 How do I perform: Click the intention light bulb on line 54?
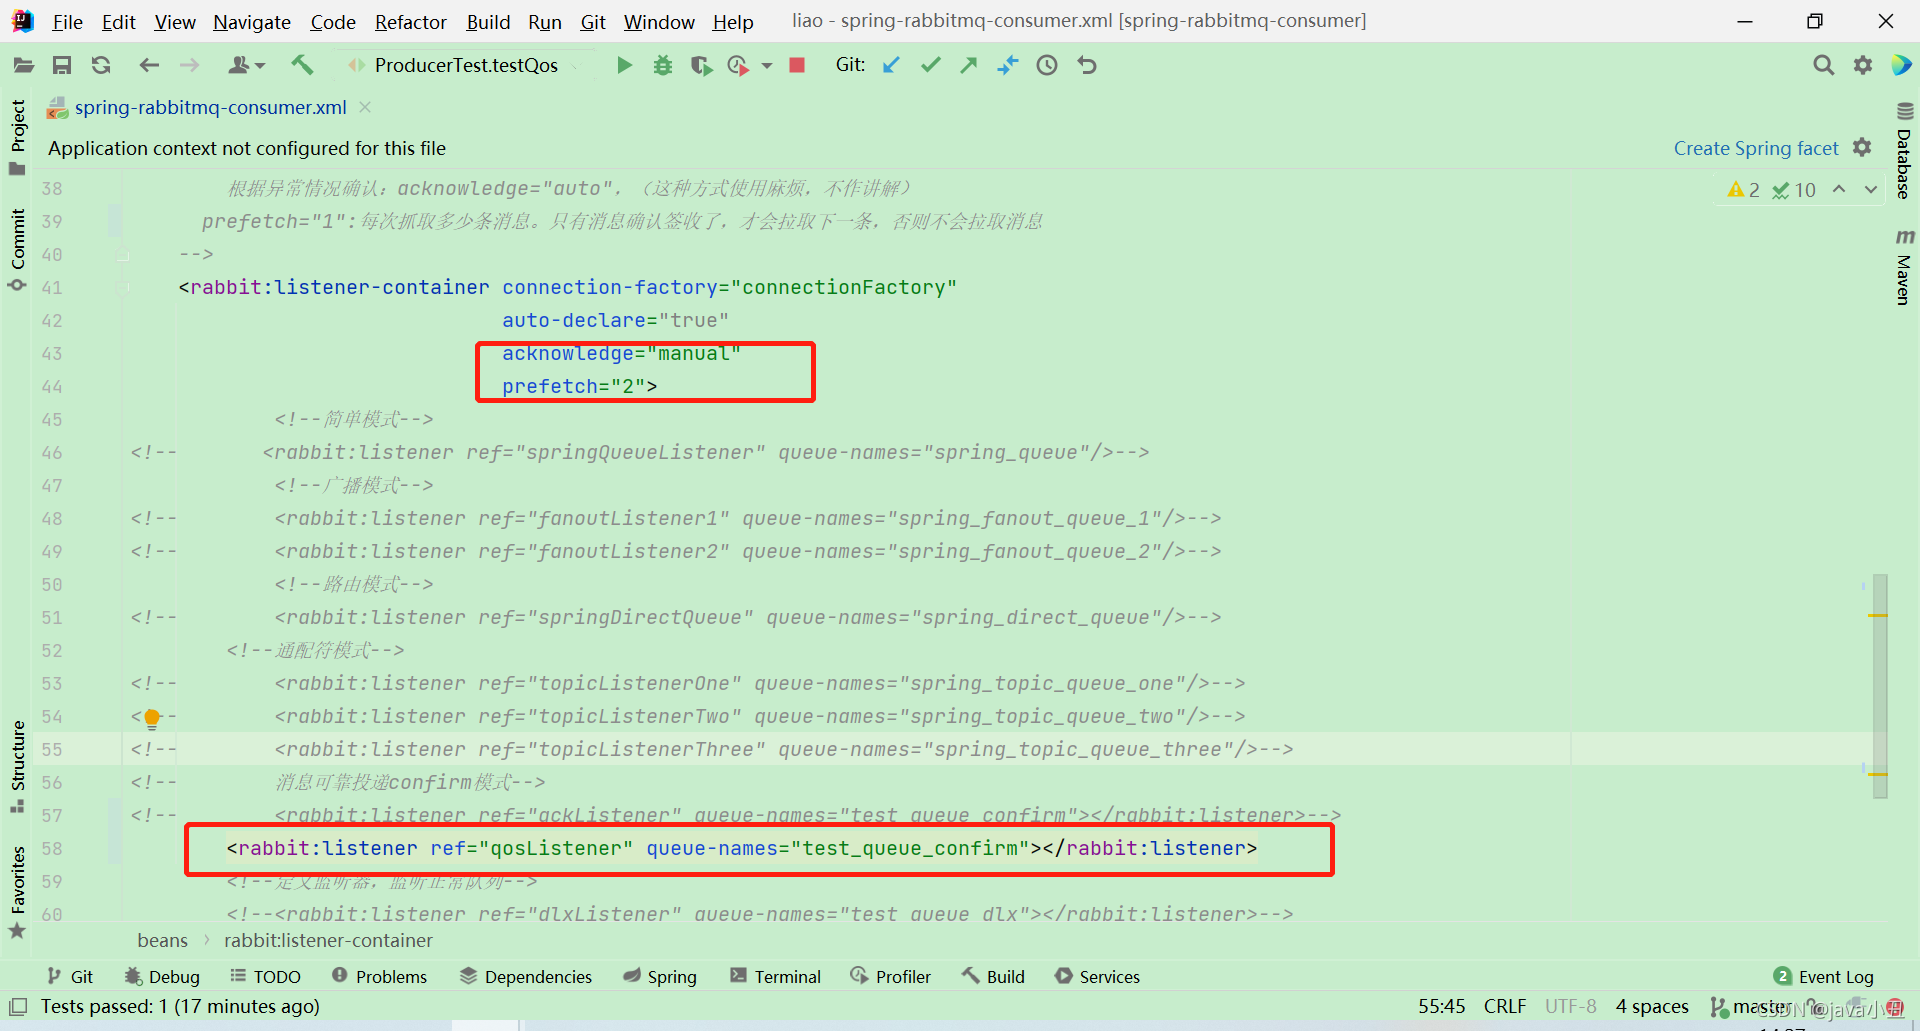[152, 717]
